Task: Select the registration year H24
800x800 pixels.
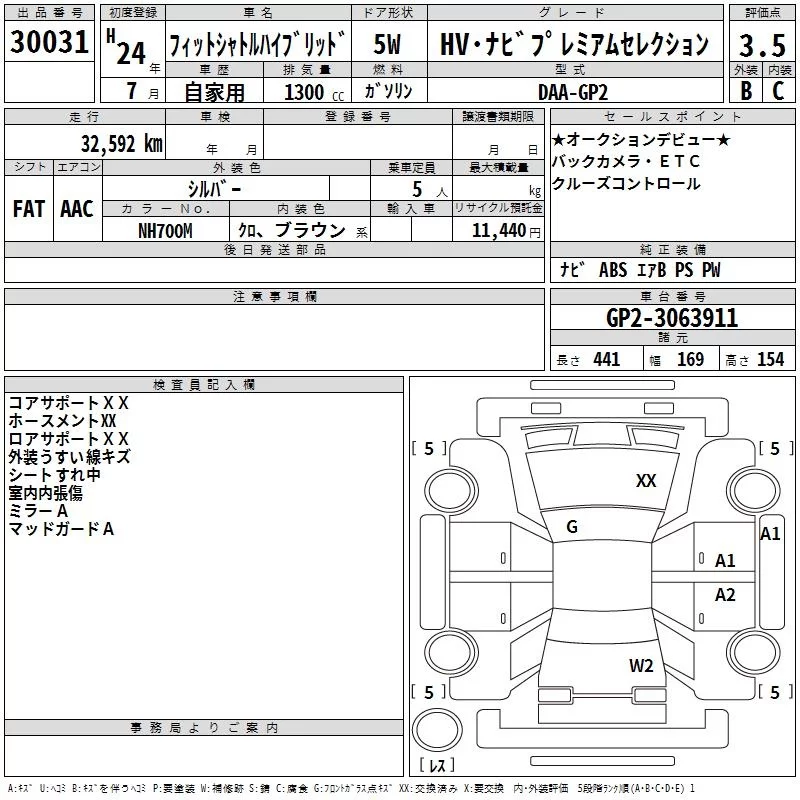Action: [x=126, y=47]
